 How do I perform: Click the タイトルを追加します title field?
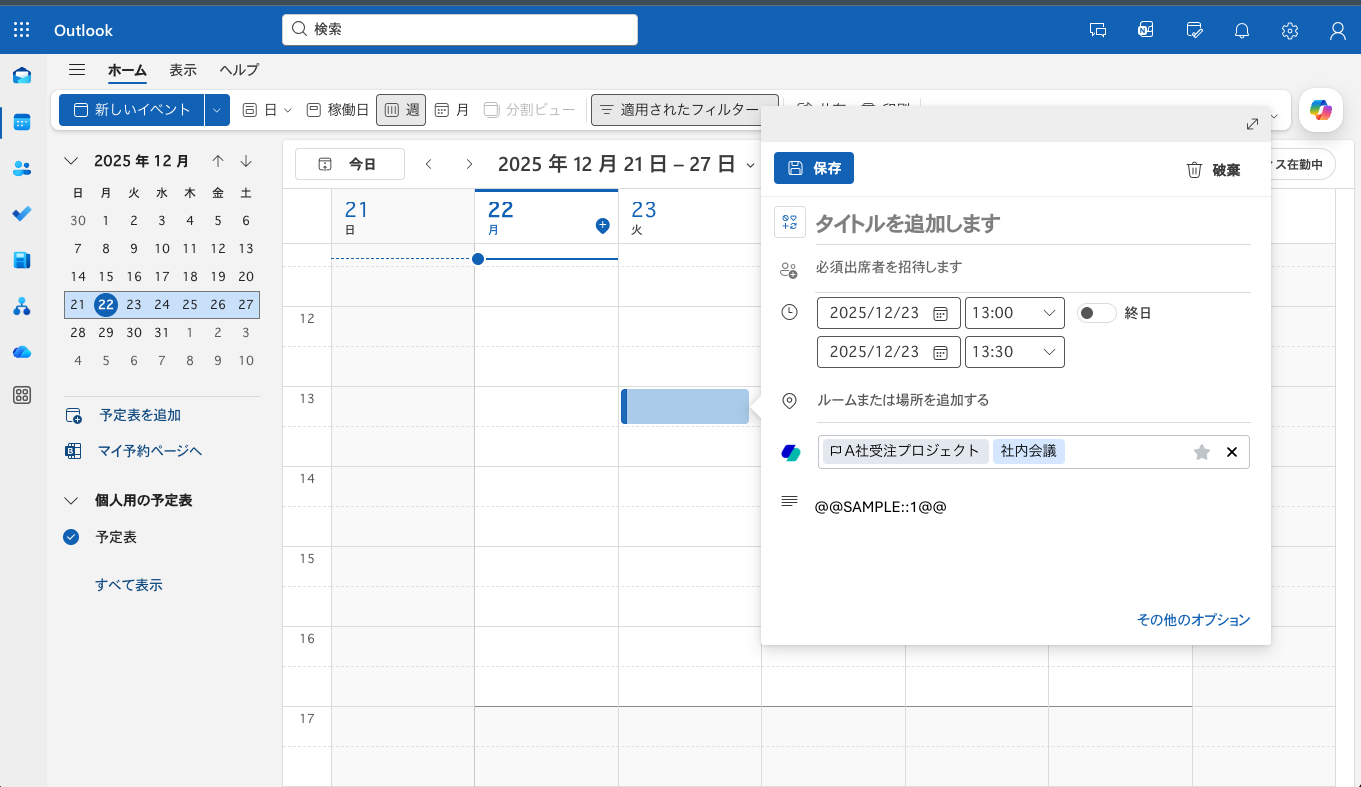click(1030, 223)
